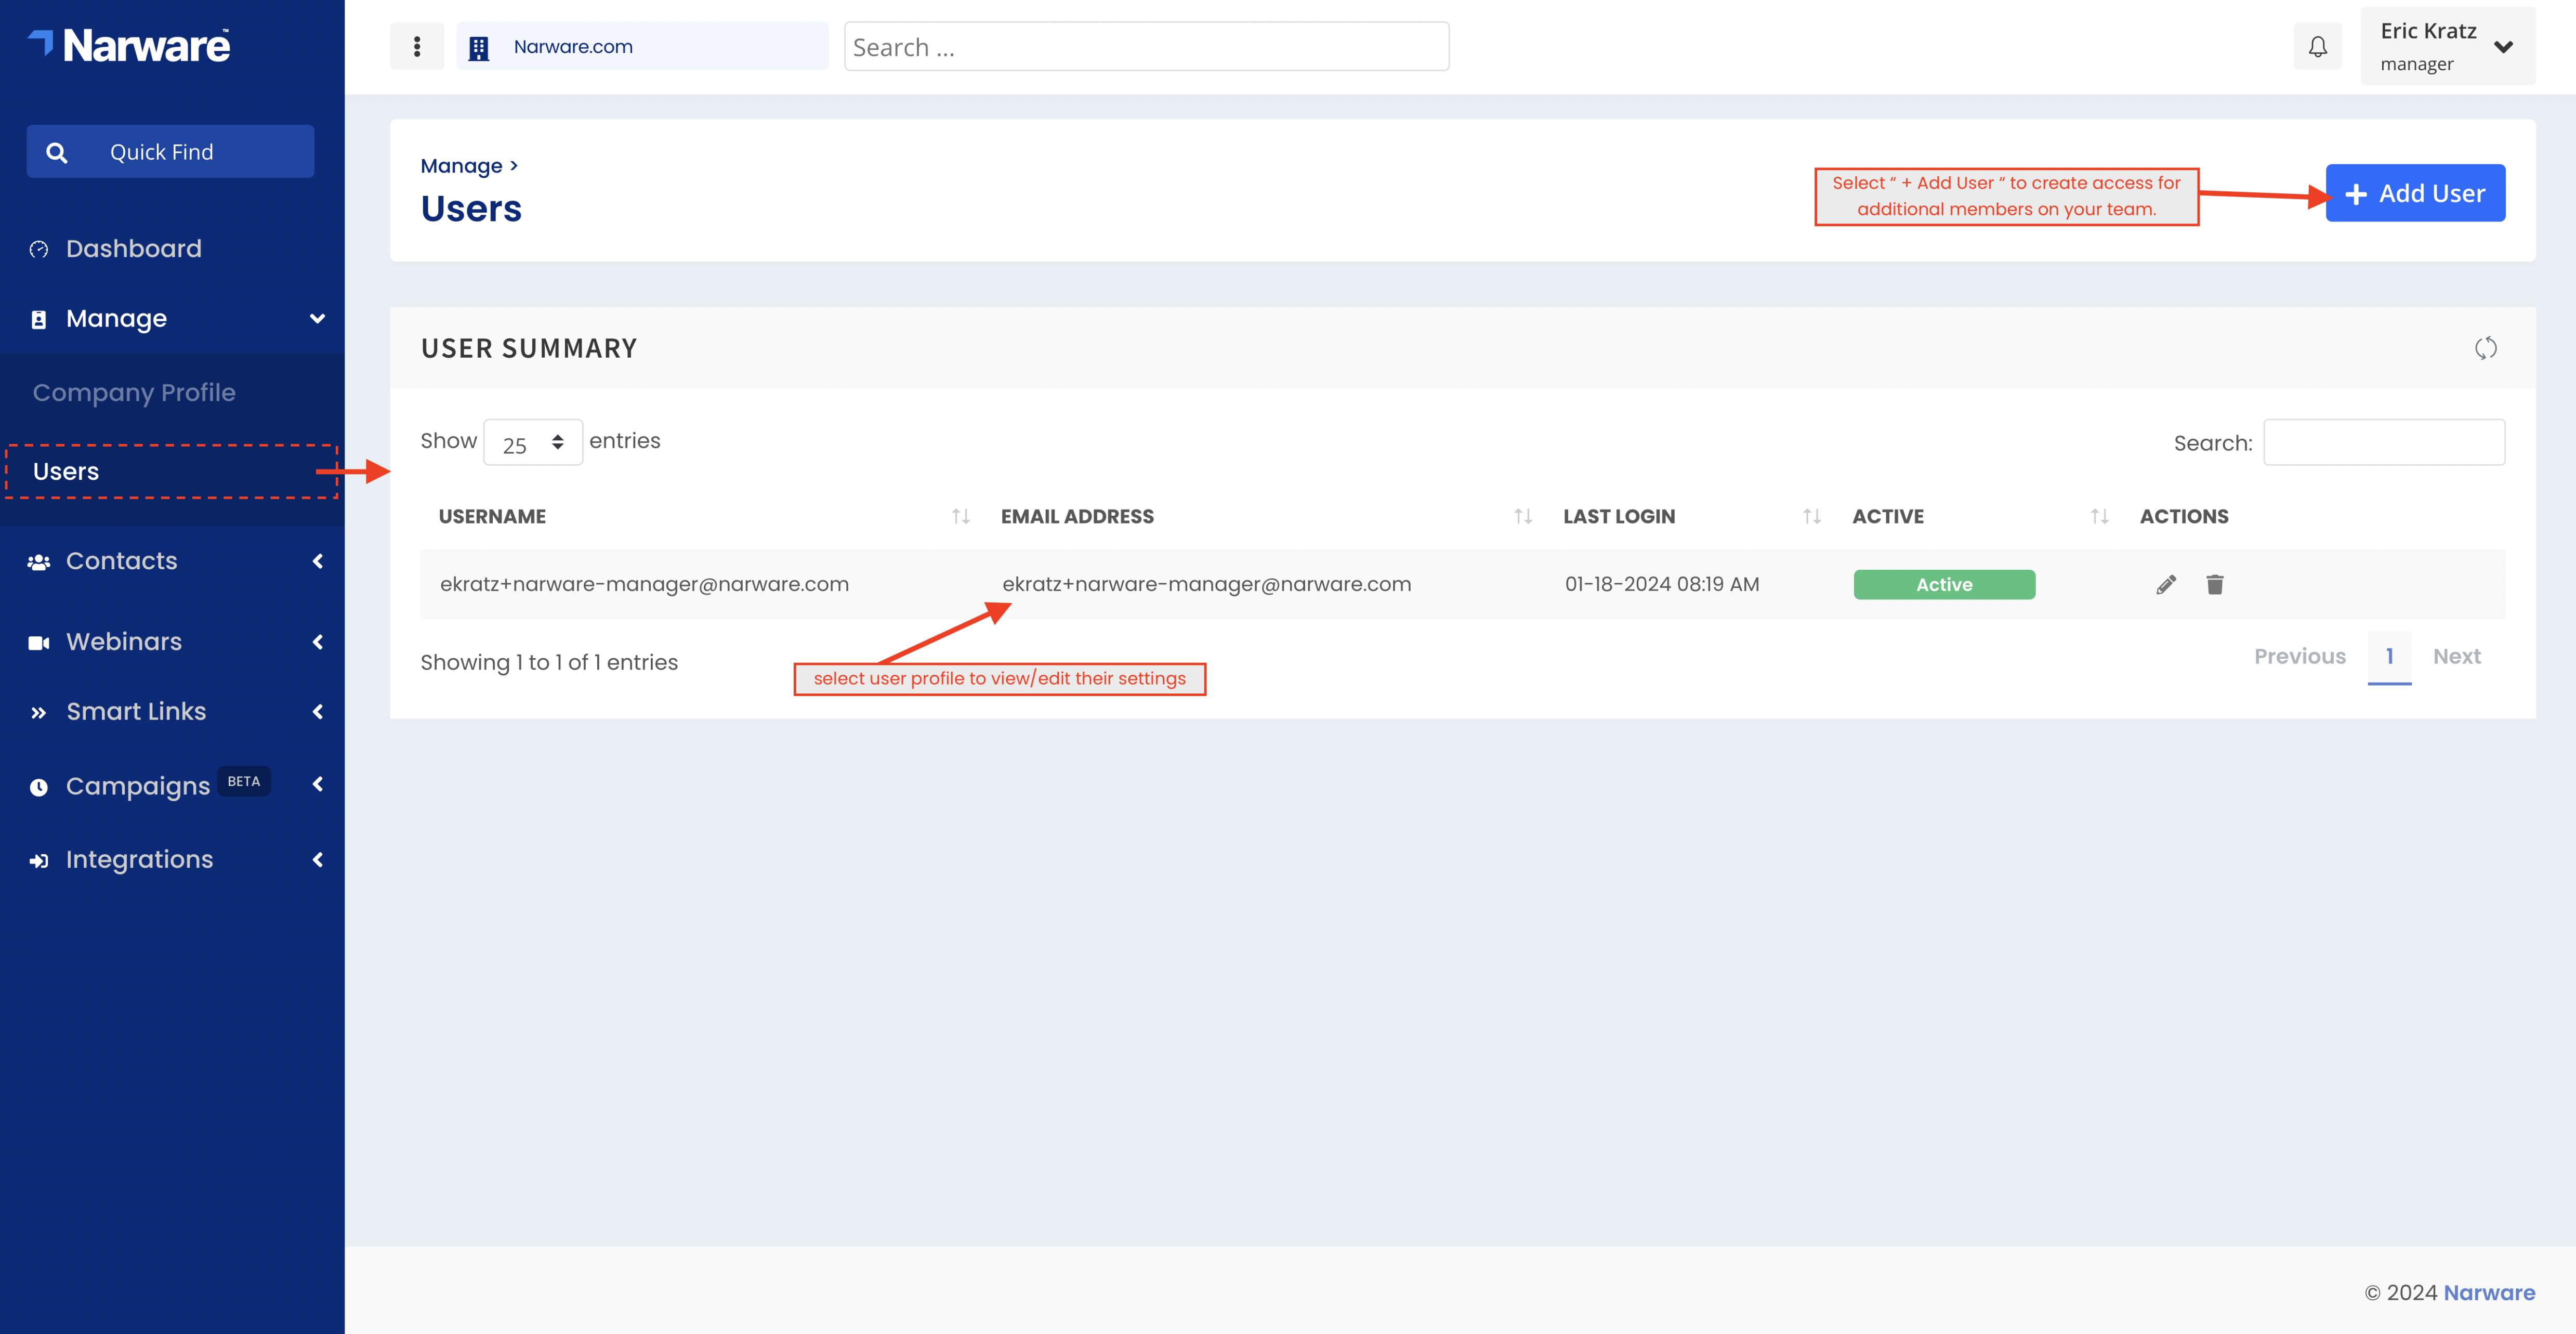Open the Narware footer link

pyautogui.click(x=2489, y=1293)
